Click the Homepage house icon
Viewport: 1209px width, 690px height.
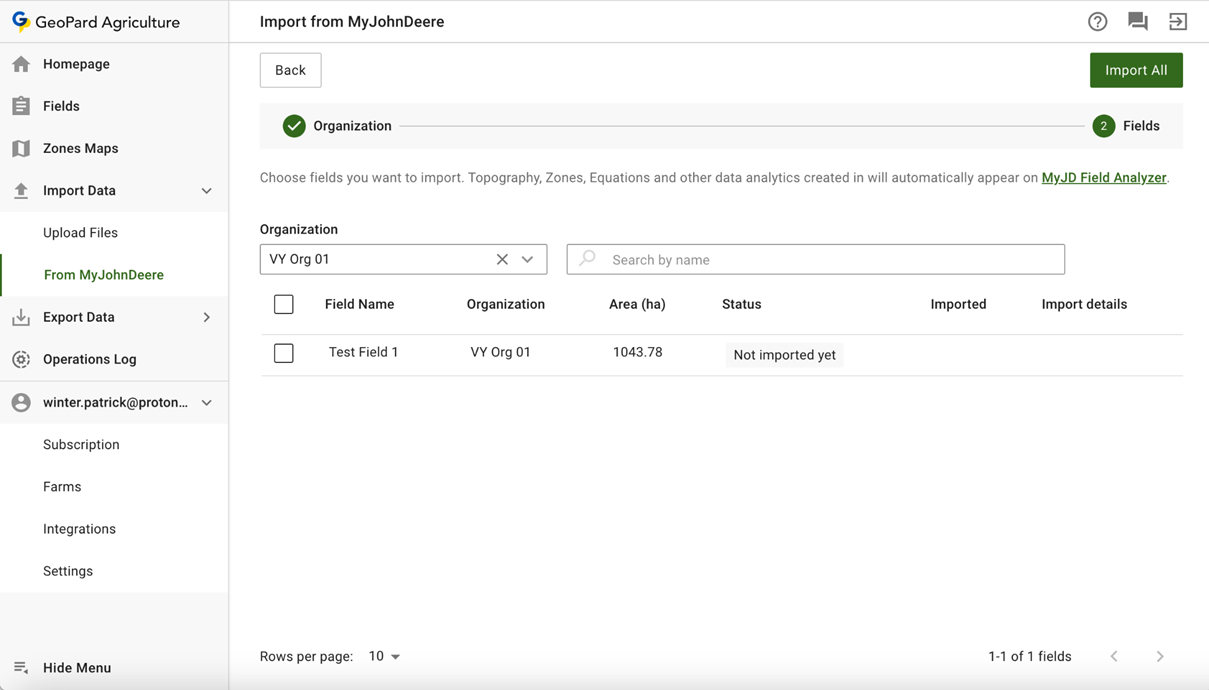click(21, 64)
